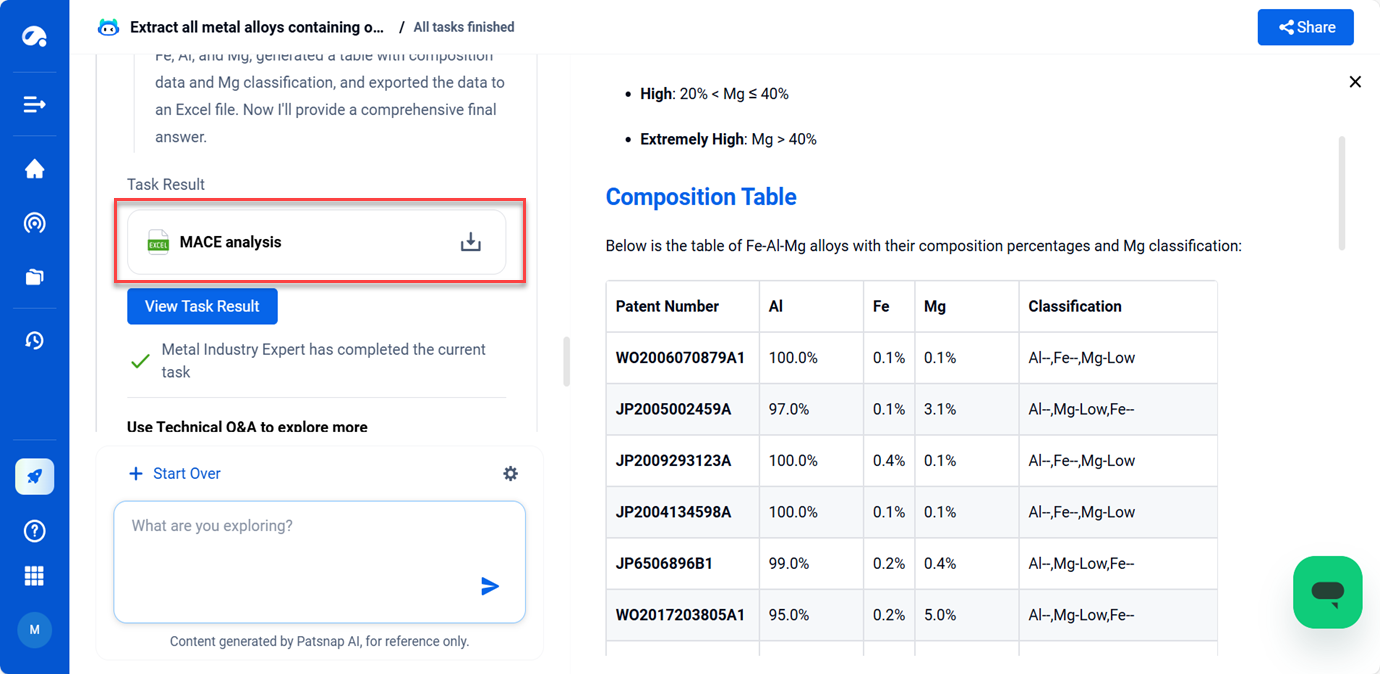Click the View Task Result button

pyautogui.click(x=202, y=306)
